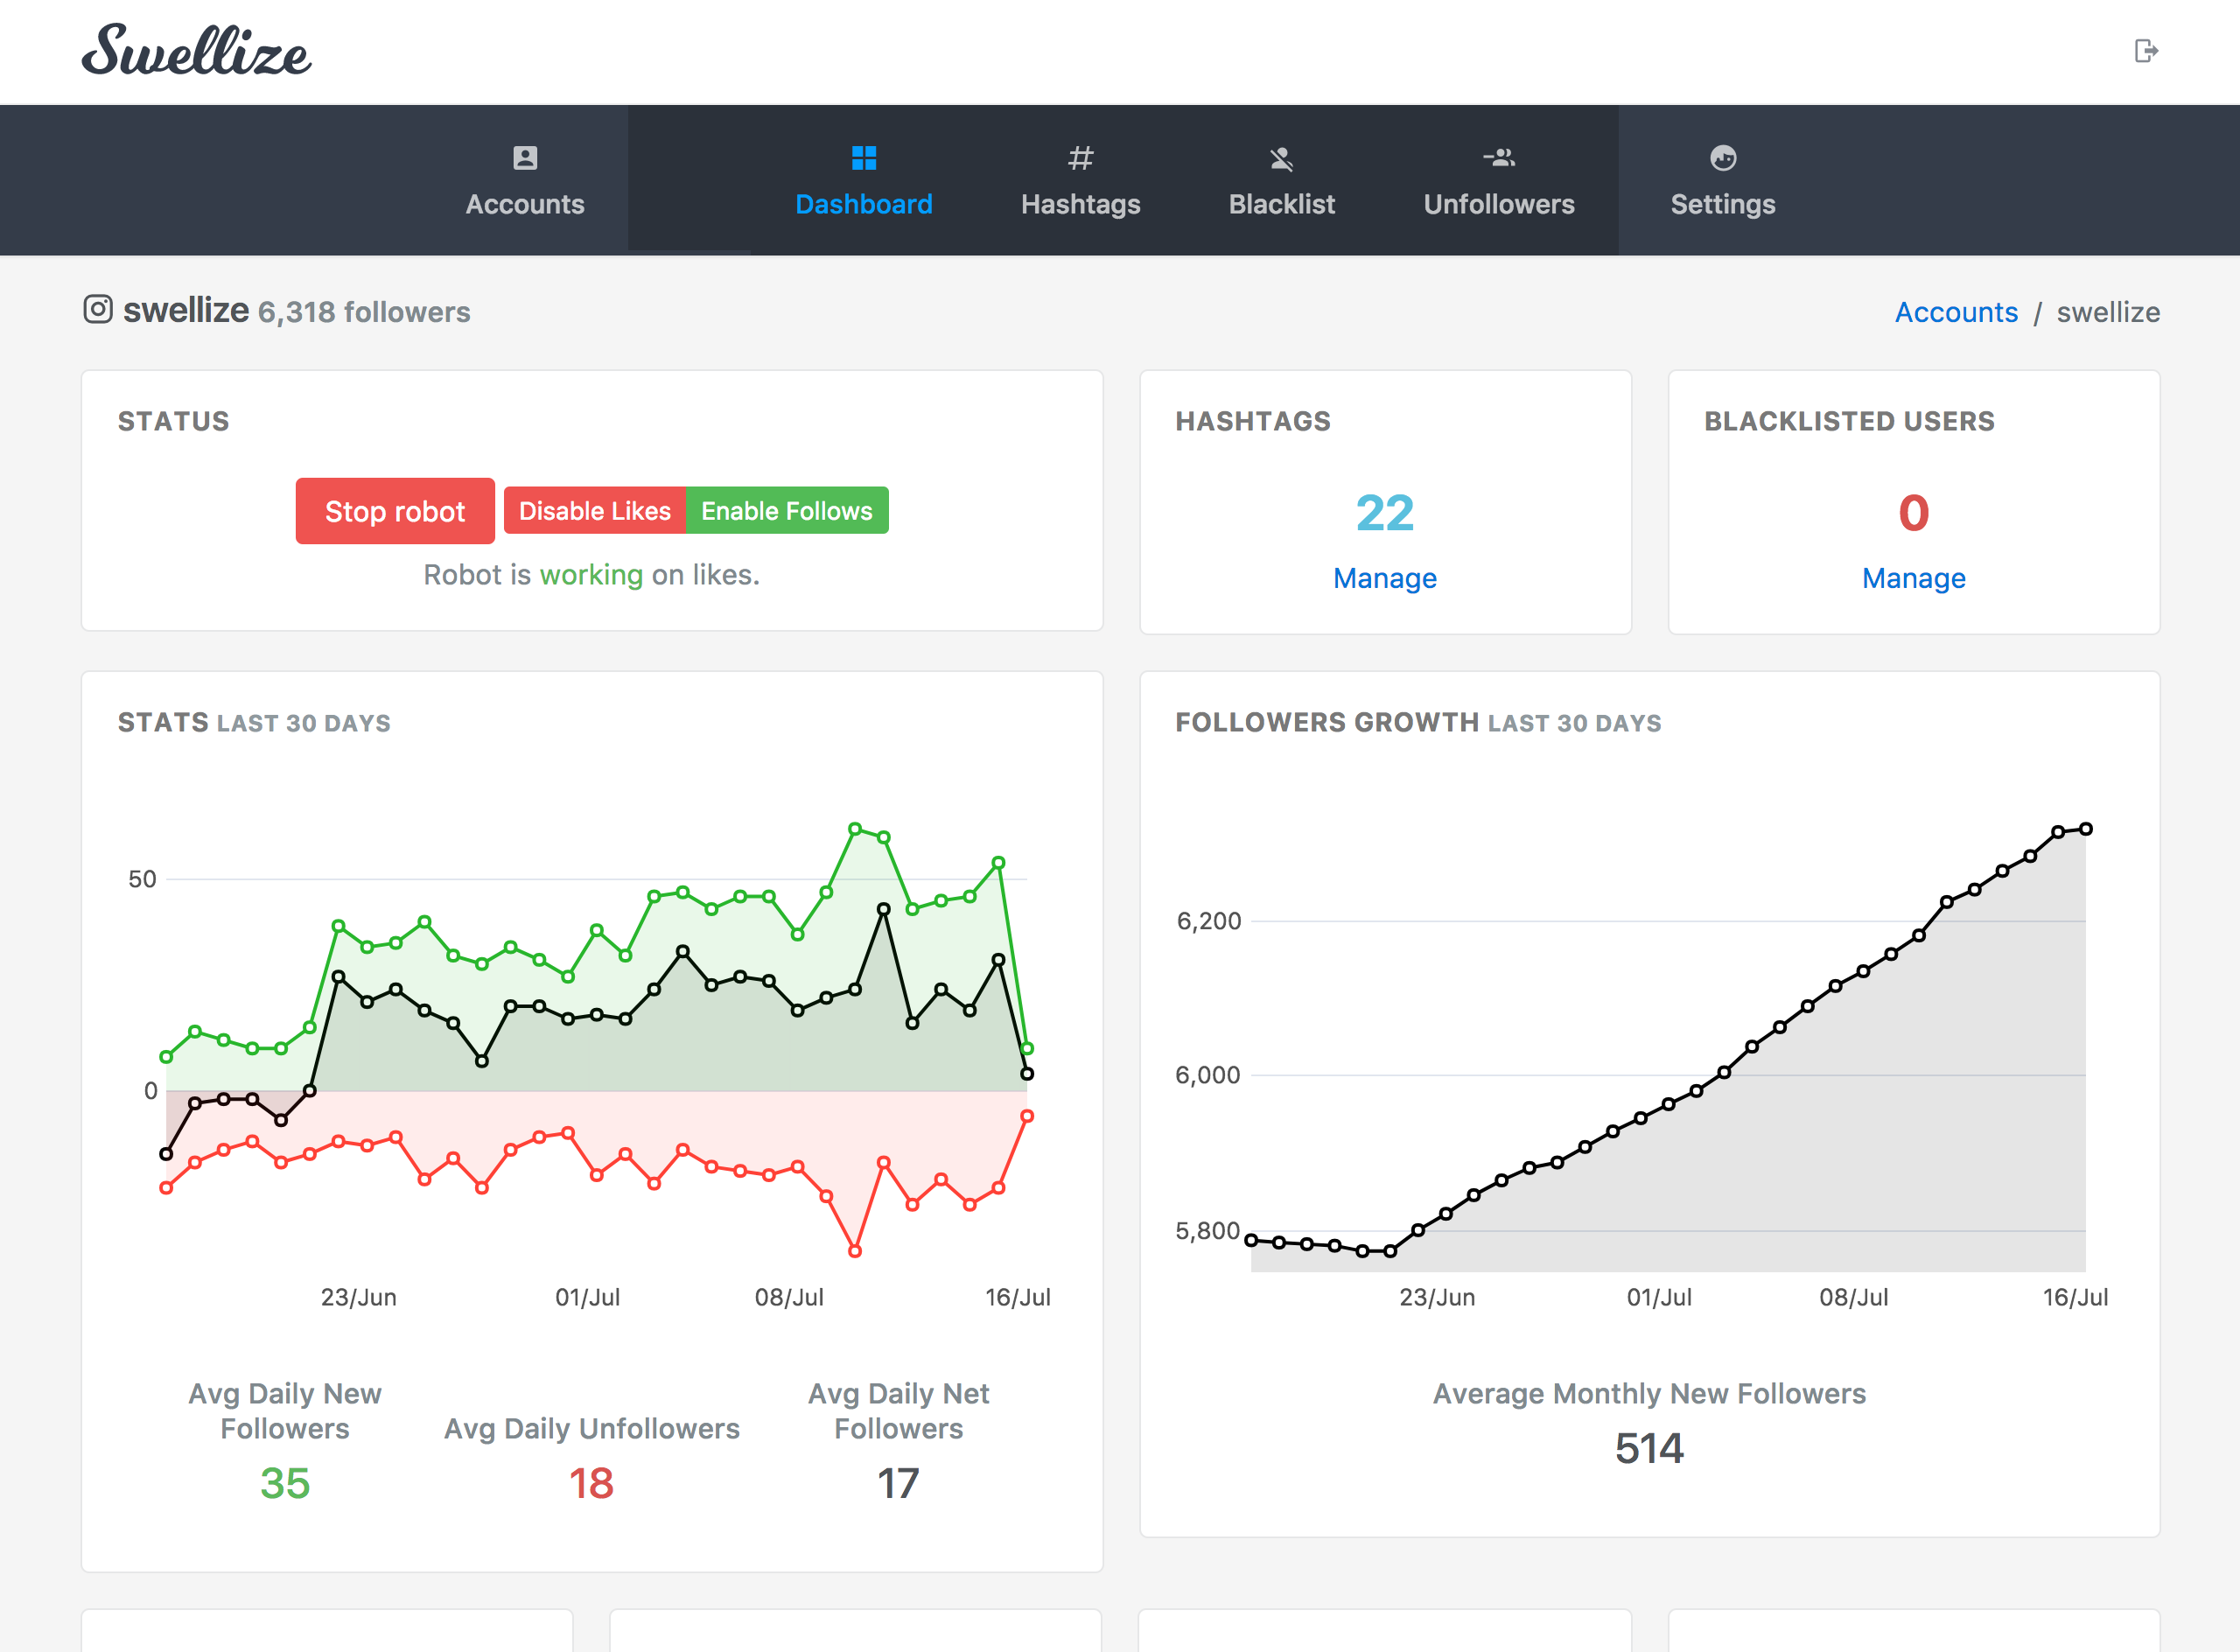Toggle Enable Follows
Image resolution: width=2240 pixels, height=1652 pixels.
click(786, 511)
